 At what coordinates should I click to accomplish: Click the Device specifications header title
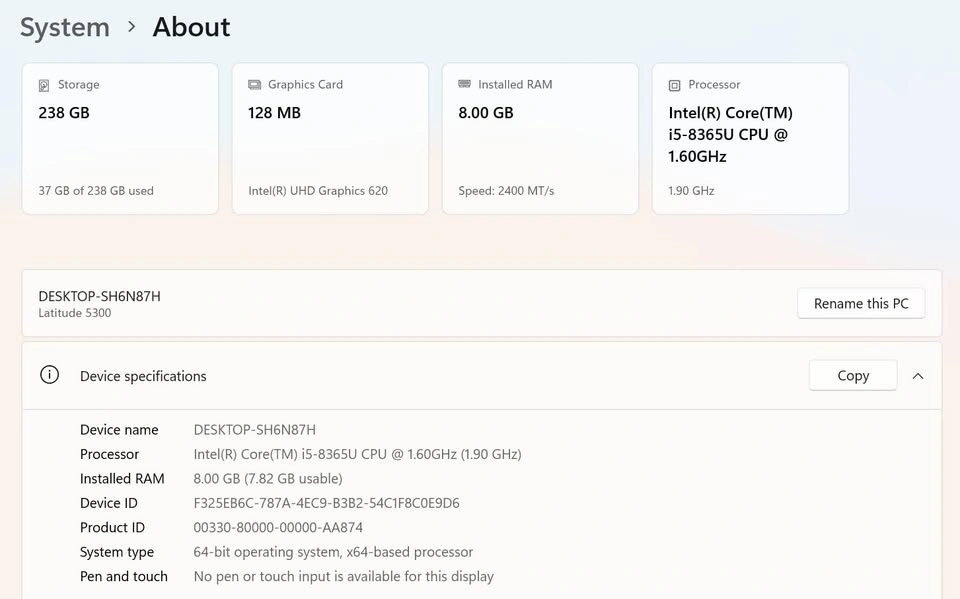(x=143, y=376)
